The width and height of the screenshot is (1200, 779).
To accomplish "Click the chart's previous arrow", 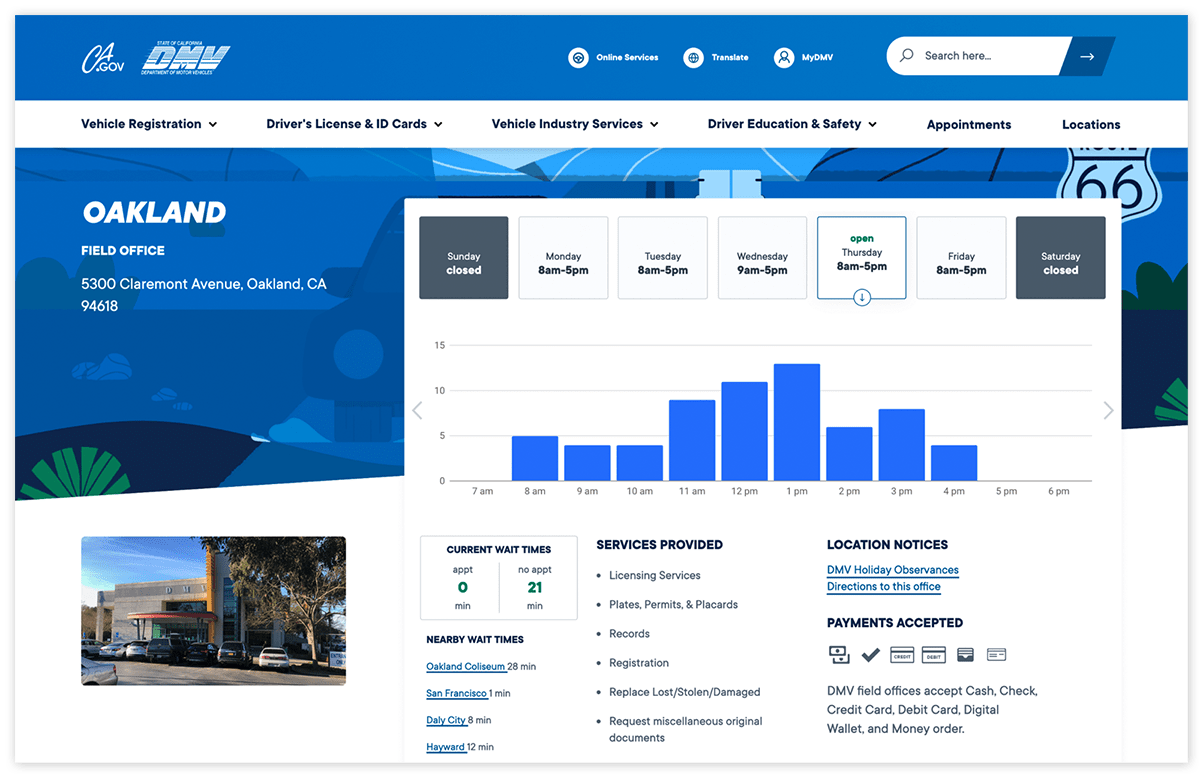I will point(418,410).
